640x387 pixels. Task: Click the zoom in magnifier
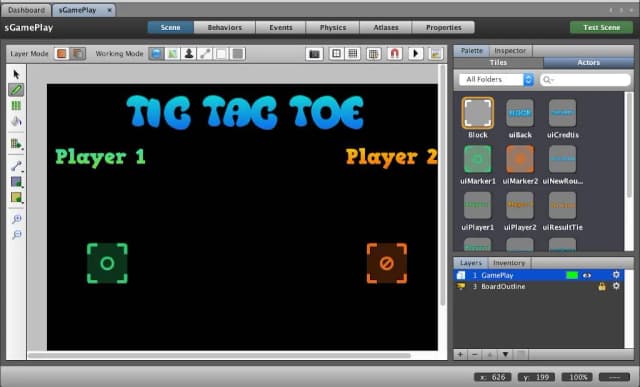(16, 219)
